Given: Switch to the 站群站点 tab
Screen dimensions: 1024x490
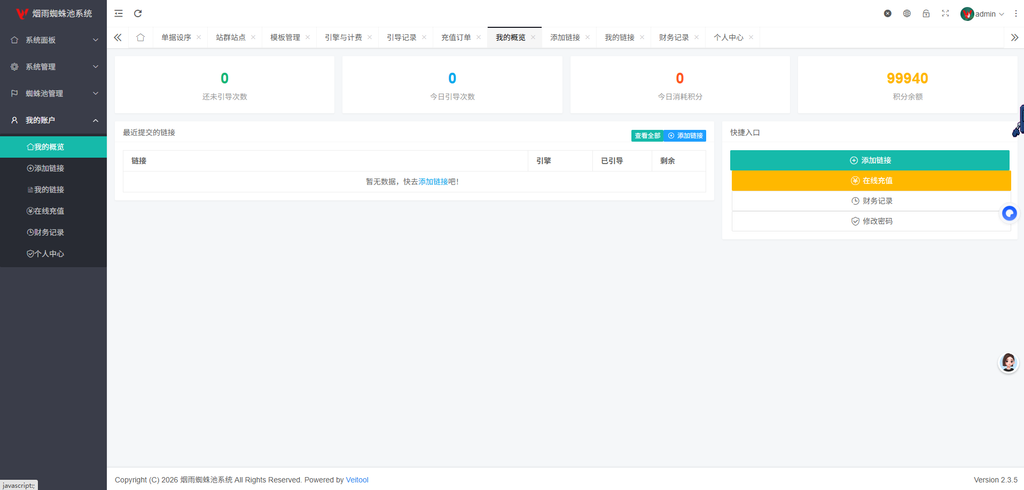Looking at the screenshot, I should pyautogui.click(x=231, y=37).
